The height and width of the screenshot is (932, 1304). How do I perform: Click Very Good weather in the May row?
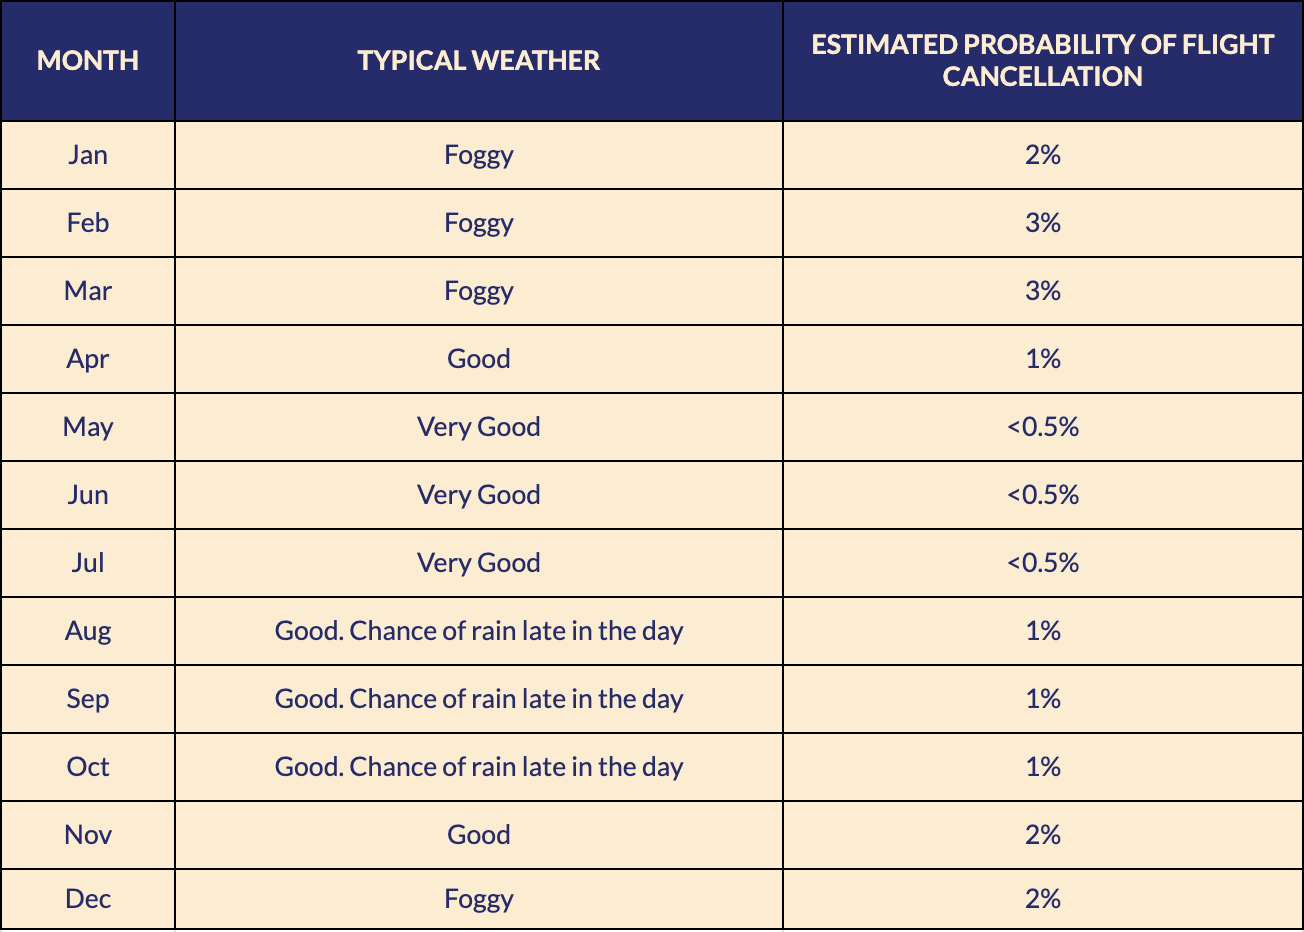(x=479, y=427)
